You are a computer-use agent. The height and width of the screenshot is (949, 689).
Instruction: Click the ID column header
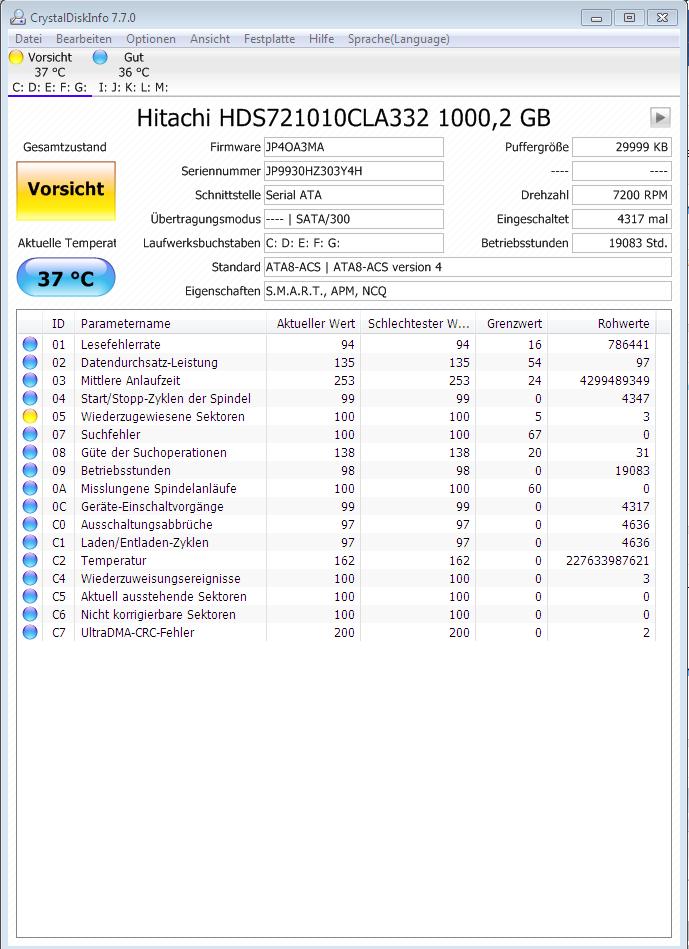[58, 324]
